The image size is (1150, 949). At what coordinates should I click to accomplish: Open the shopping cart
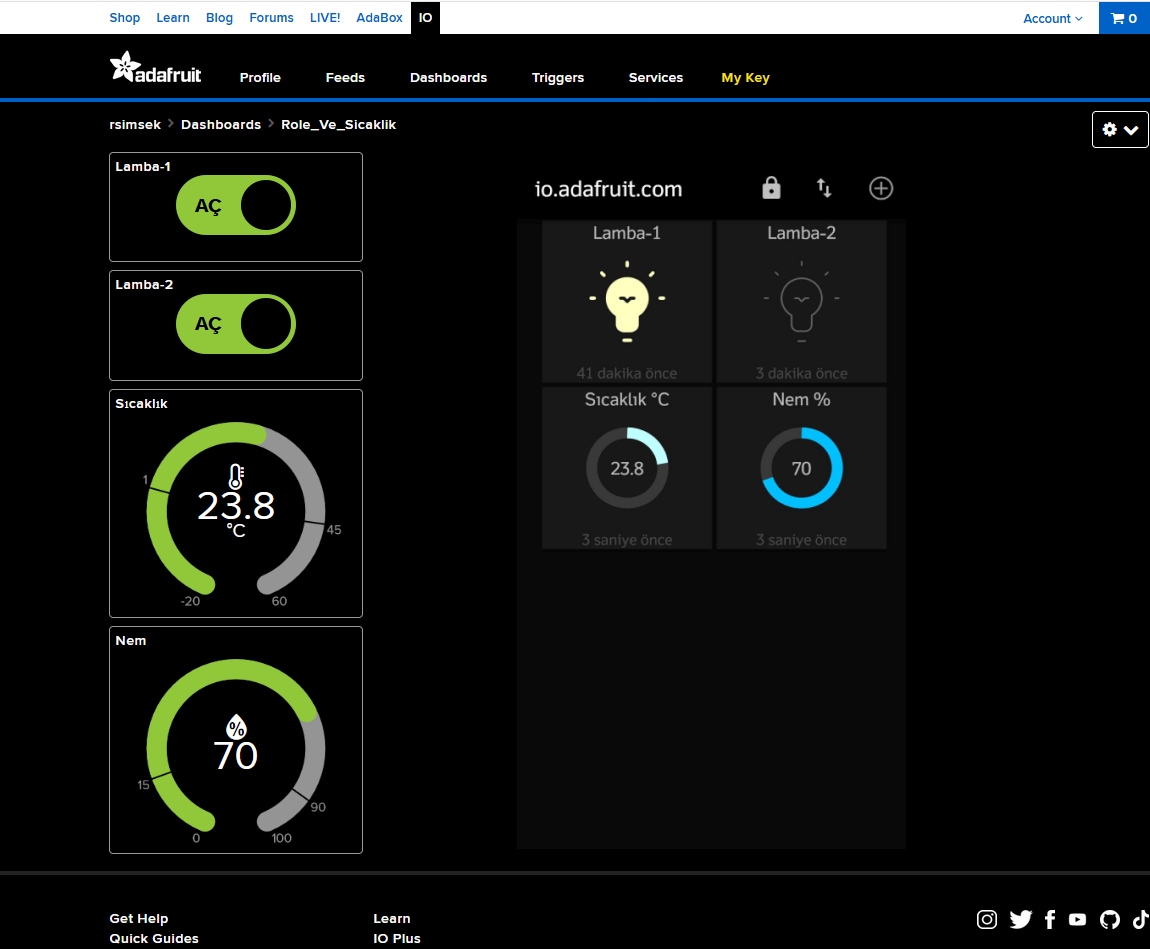pyautogui.click(x=1124, y=18)
